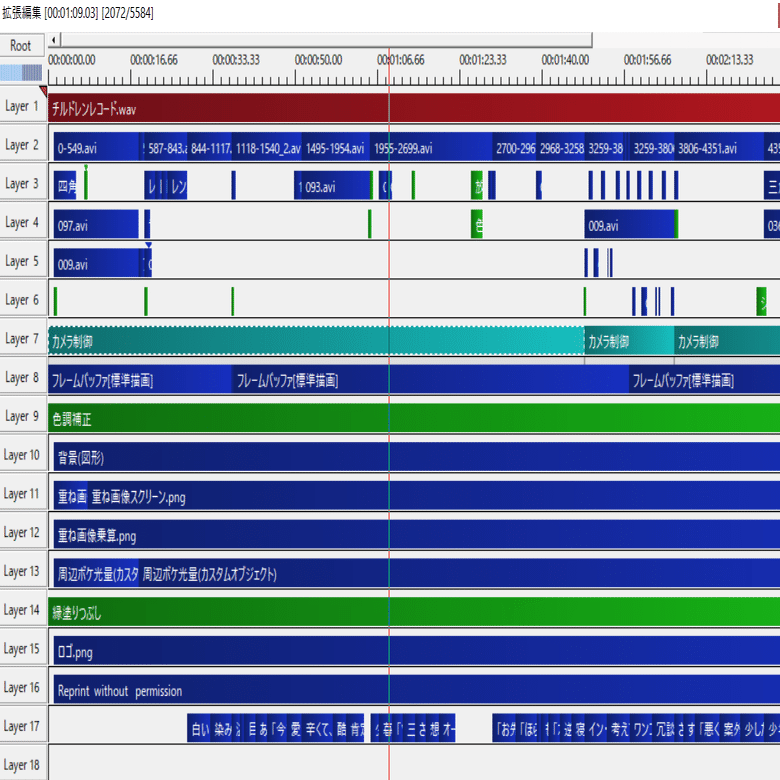
Task: Select the 097.avi clip on Layer 4
Action: [x=96, y=225]
